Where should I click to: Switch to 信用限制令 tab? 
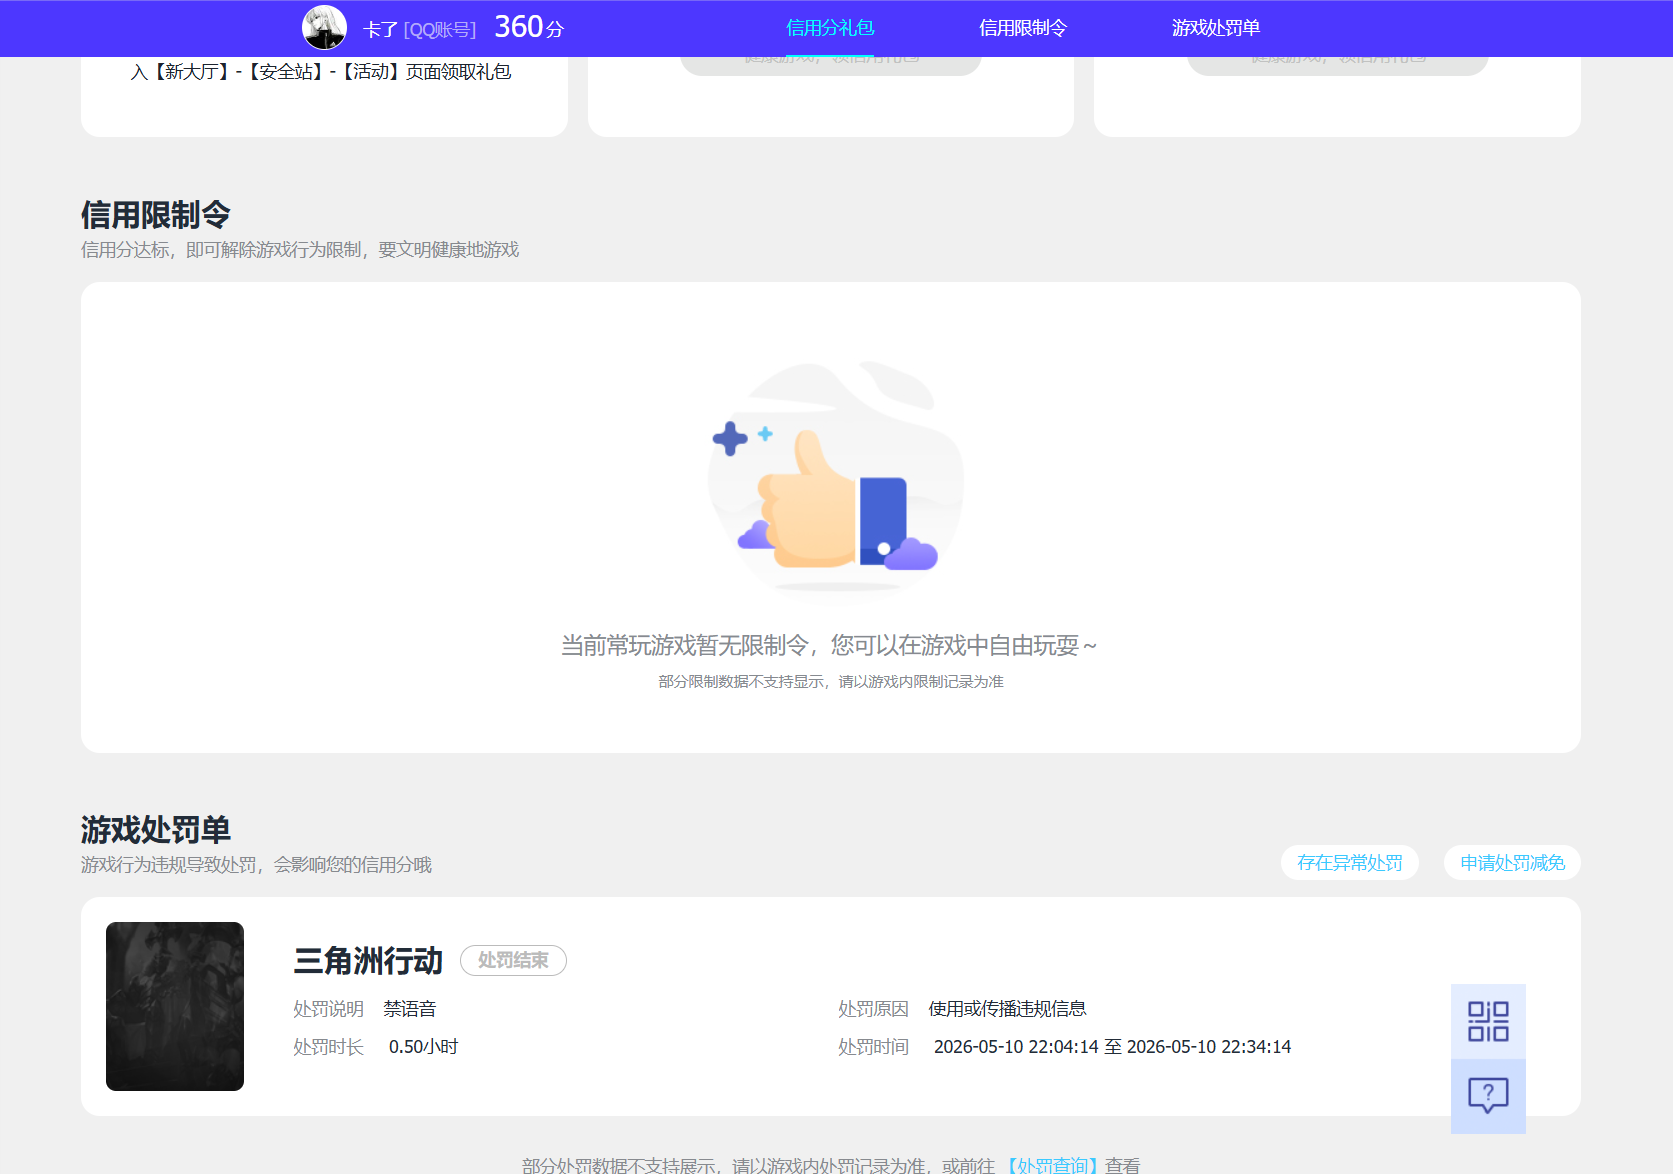(1023, 28)
